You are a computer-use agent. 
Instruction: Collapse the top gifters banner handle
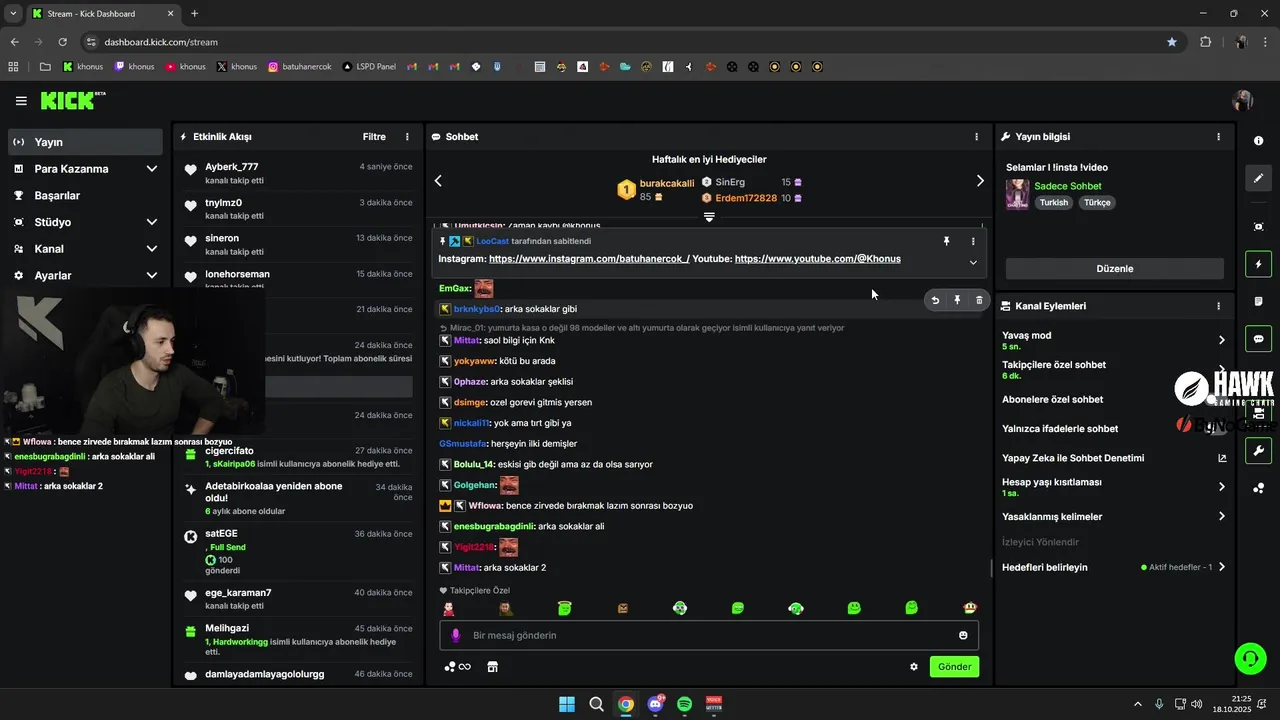(x=709, y=217)
